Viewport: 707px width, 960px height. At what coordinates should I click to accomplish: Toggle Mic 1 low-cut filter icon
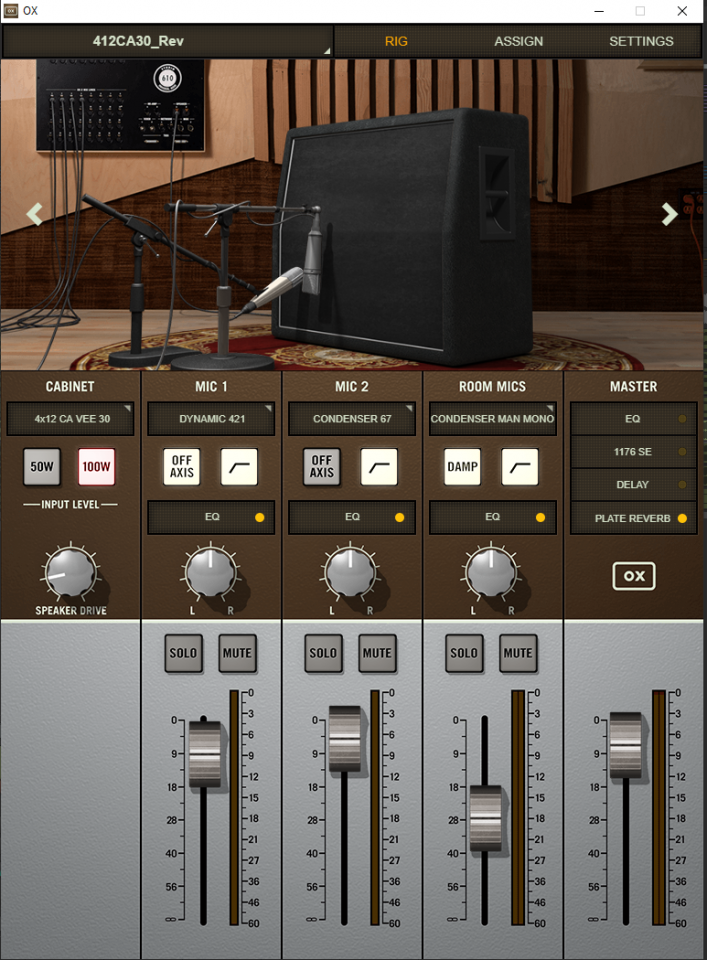[x=239, y=467]
